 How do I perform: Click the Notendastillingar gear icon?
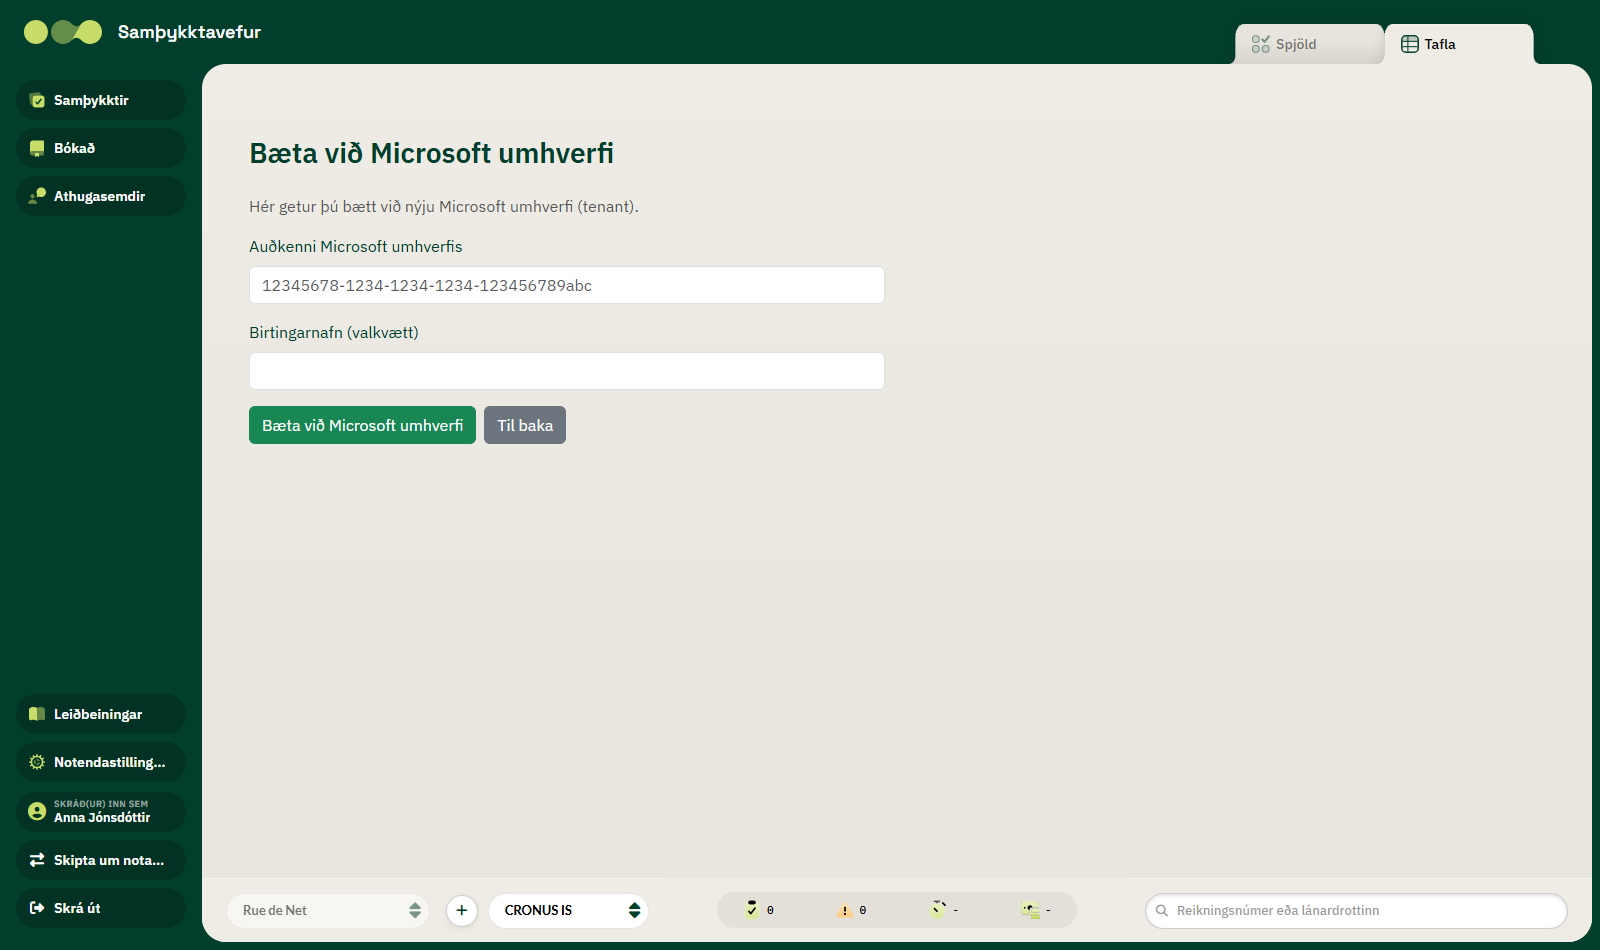pyautogui.click(x=37, y=762)
